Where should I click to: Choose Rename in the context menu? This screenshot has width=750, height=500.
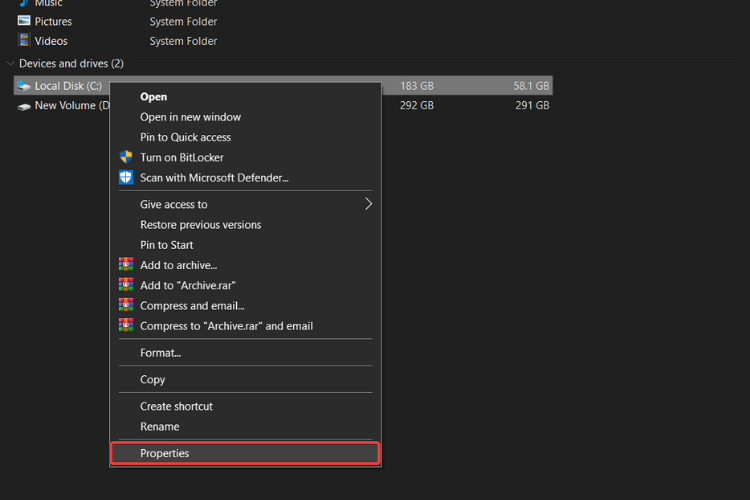pyautogui.click(x=159, y=427)
